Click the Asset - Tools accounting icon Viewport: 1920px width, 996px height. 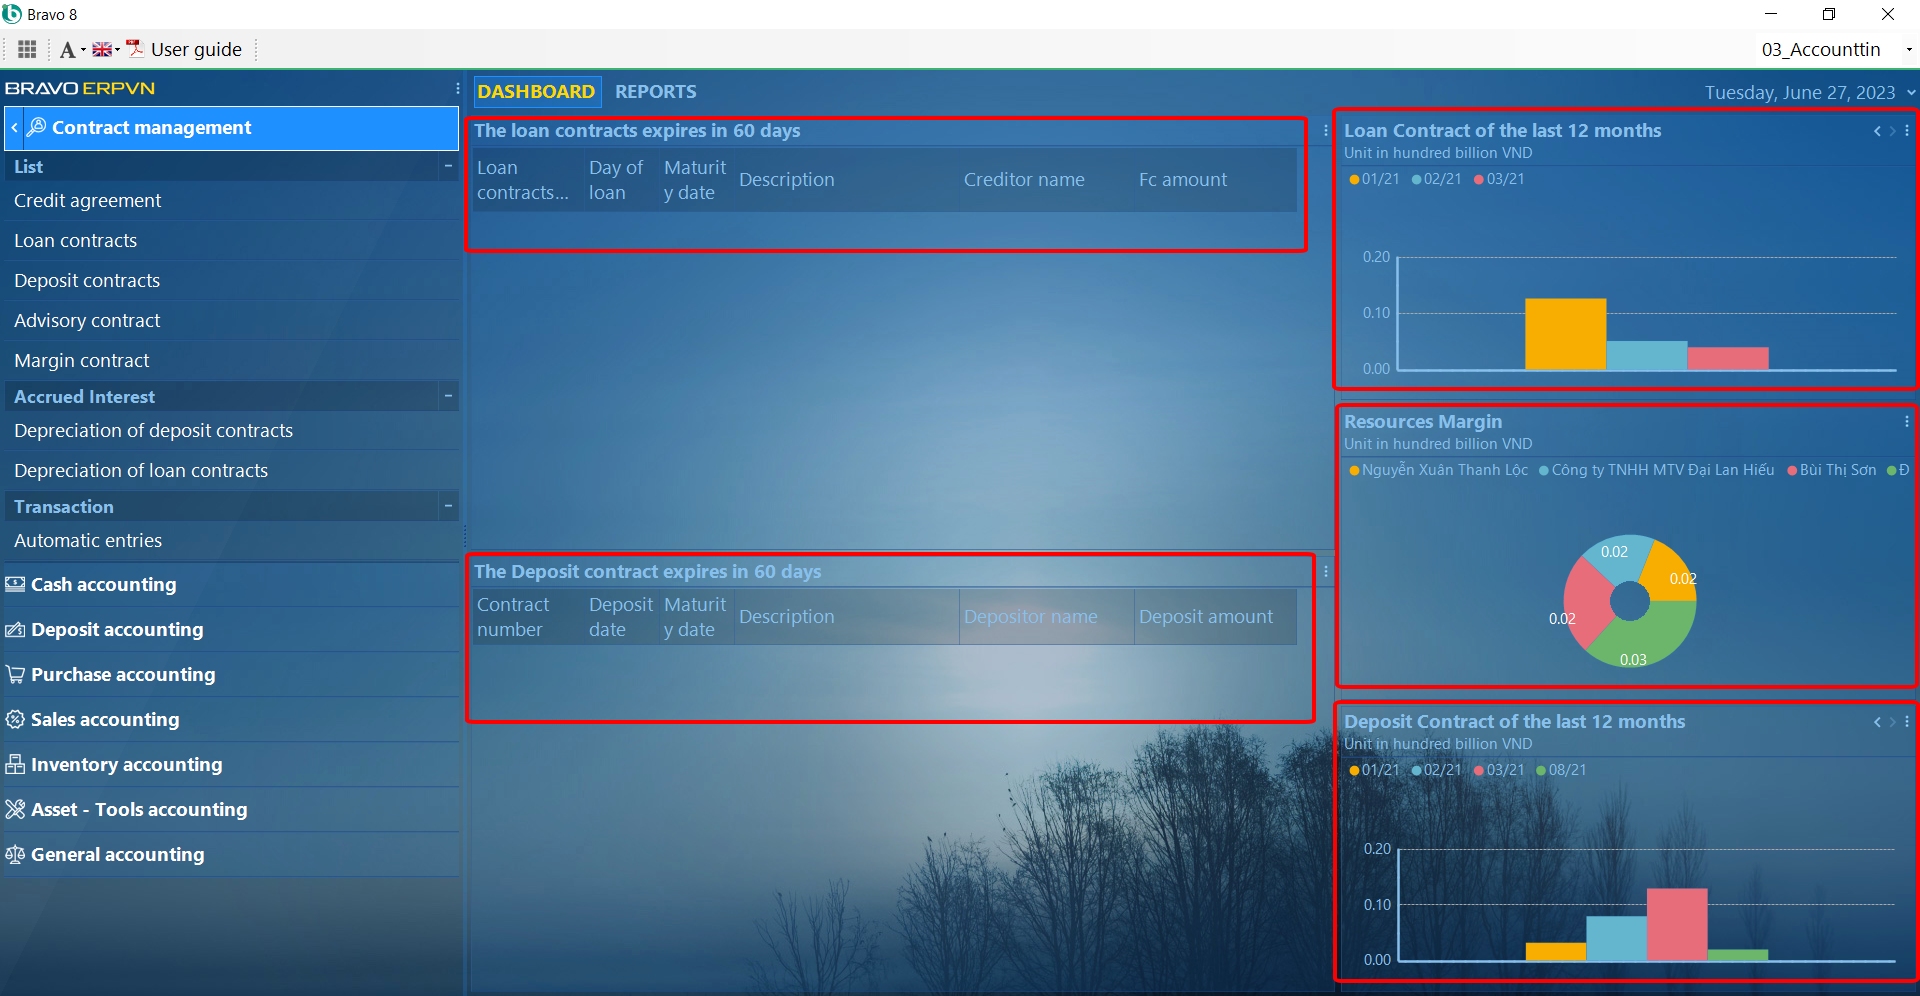coord(15,810)
